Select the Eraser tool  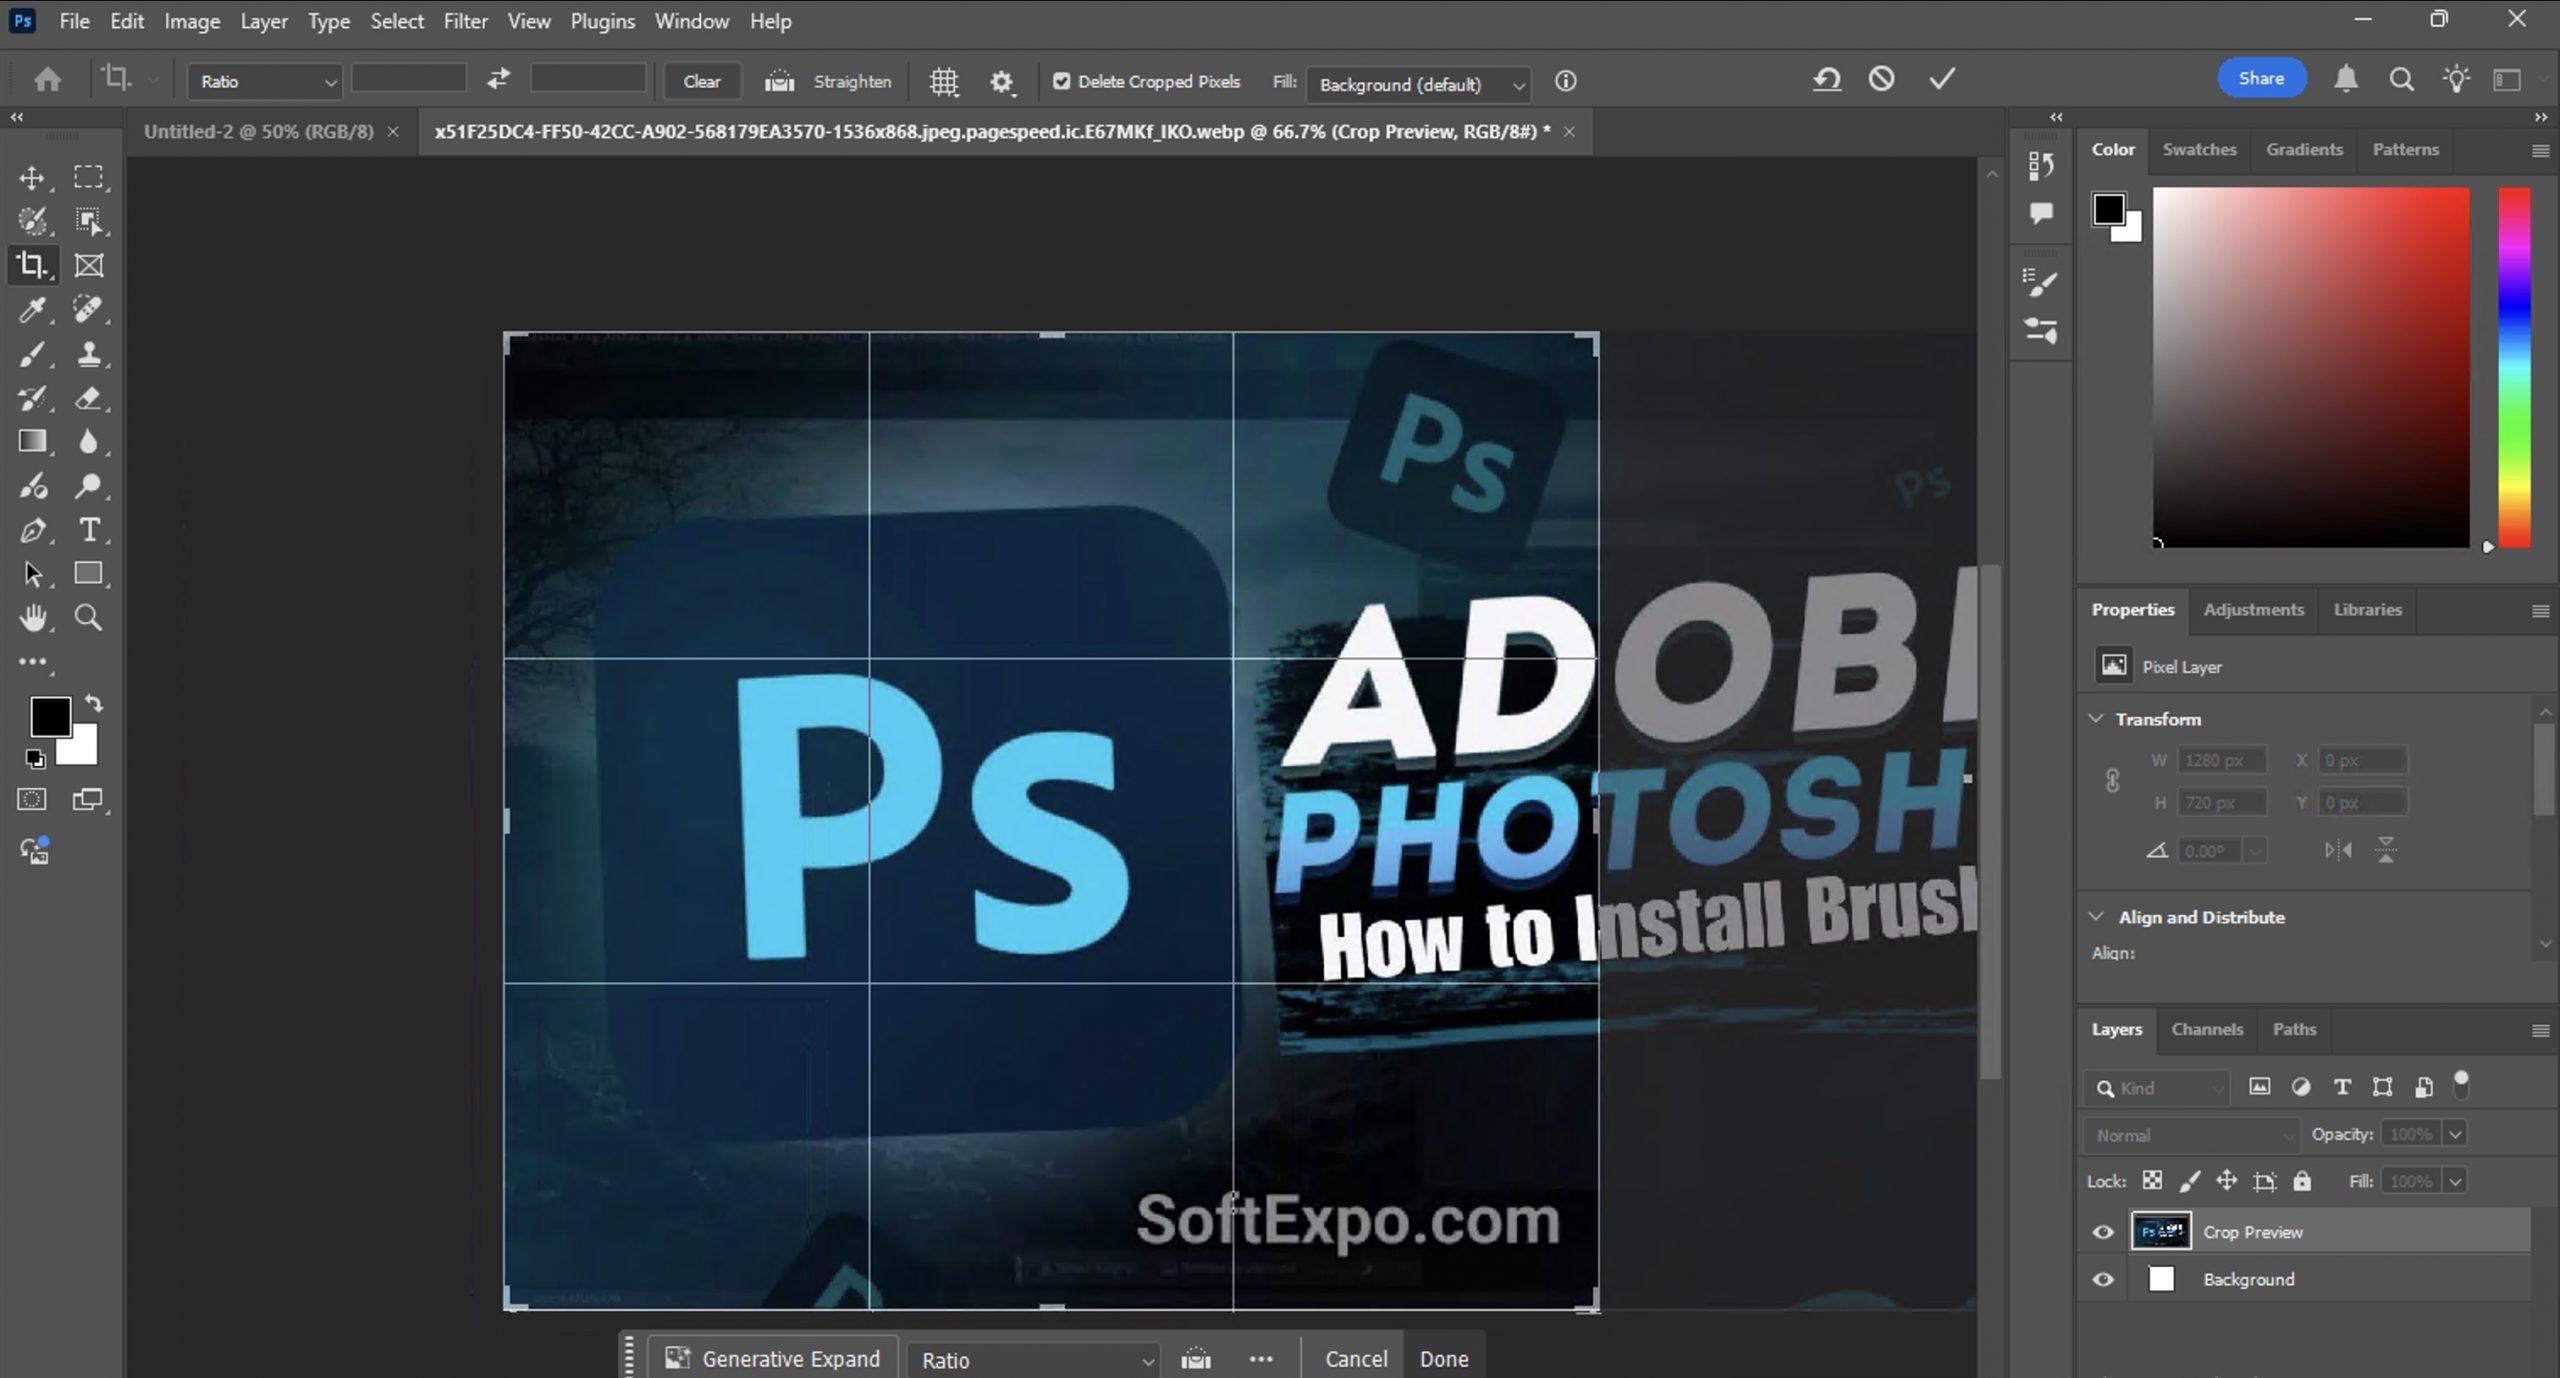tap(89, 398)
